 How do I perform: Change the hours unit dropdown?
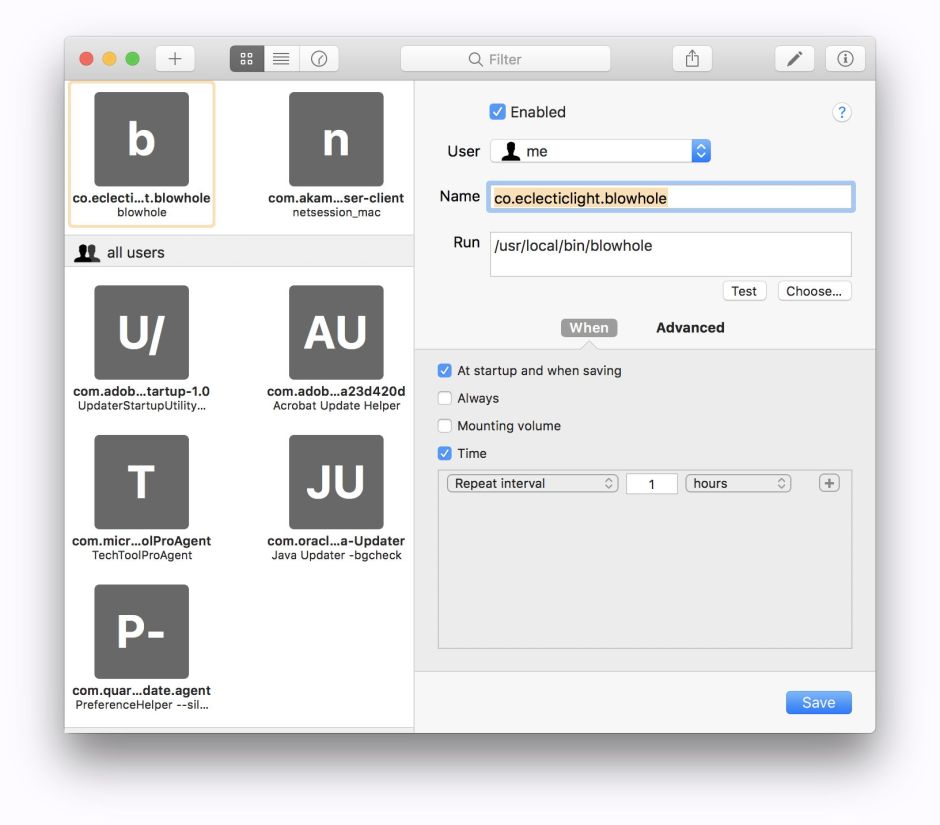[x=738, y=484]
